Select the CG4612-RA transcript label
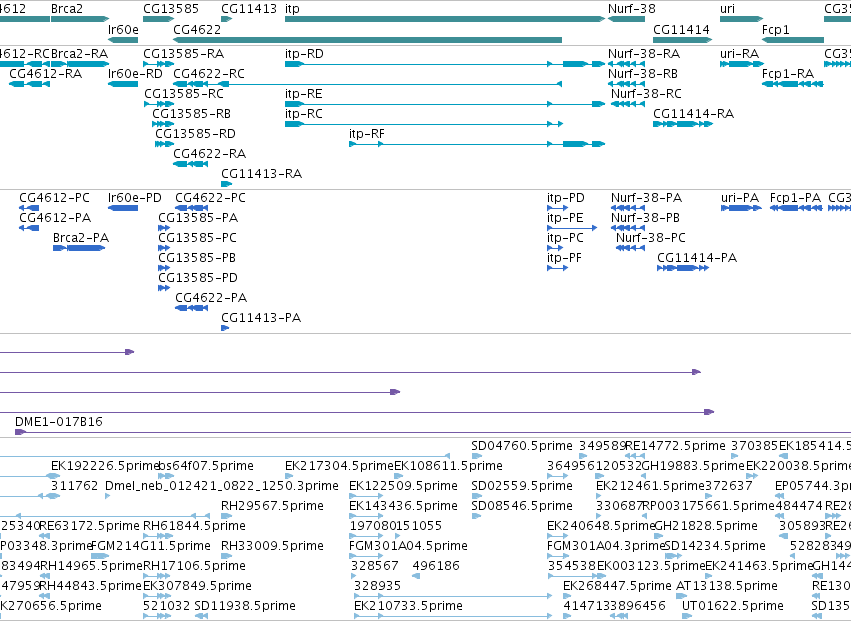Image resolution: width=851 pixels, height=621 pixels. pyautogui.click(x=46, y=74)
